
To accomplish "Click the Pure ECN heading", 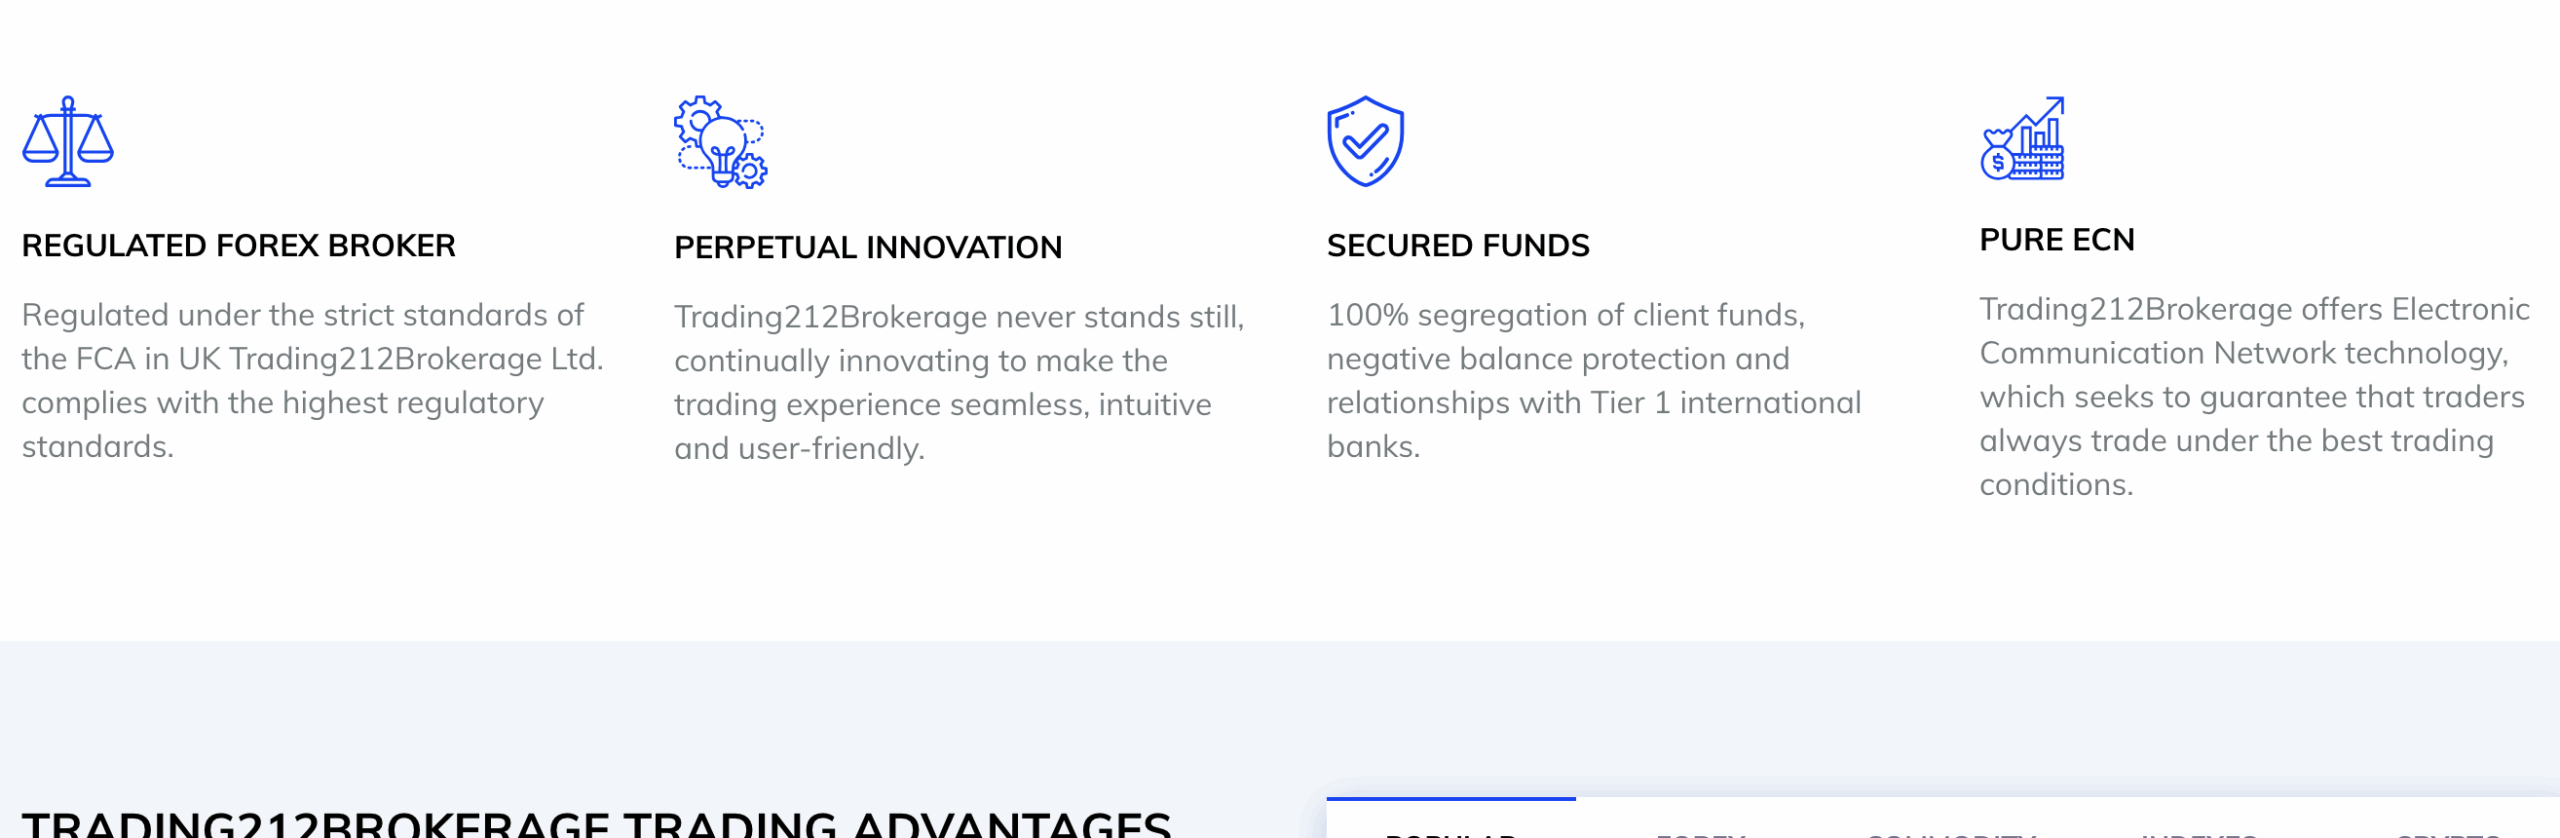I will 2057,240.
